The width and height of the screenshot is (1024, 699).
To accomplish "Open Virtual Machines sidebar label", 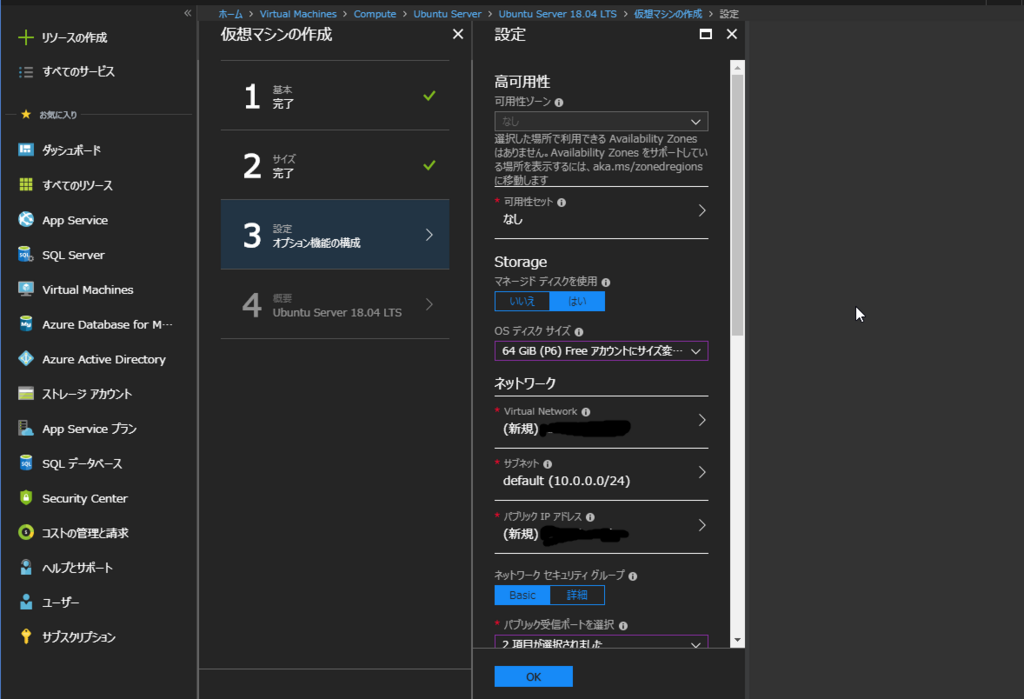I will click(x=88, y=289).
